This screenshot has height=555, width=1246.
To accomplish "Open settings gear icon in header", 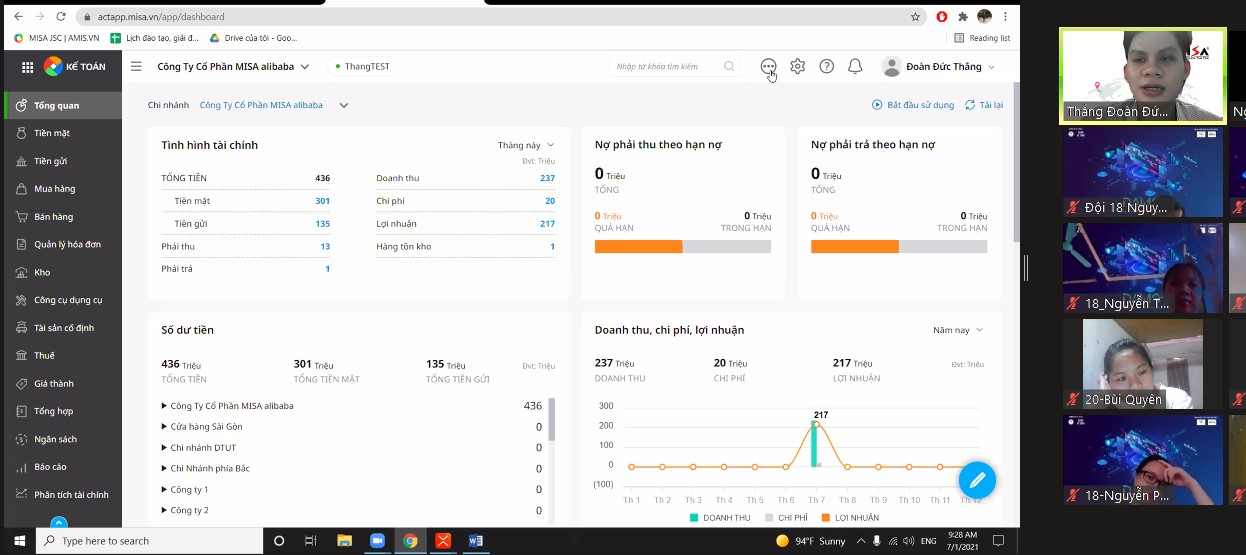I will (797, 67).
